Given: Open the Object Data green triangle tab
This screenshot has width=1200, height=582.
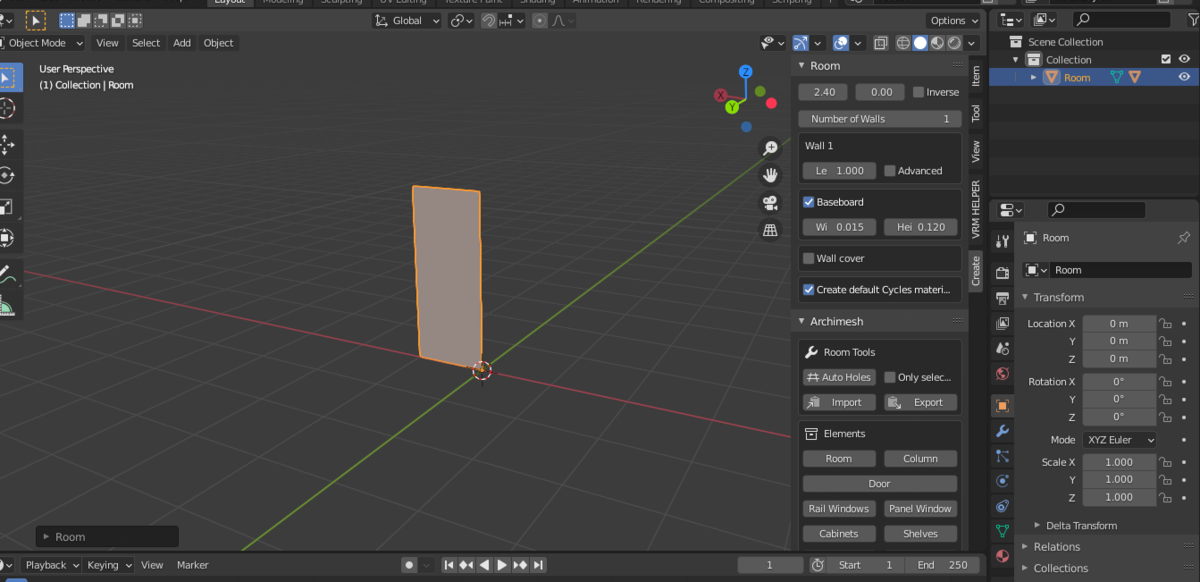Looking at the screenshot, I should [x=1003, y=531].
